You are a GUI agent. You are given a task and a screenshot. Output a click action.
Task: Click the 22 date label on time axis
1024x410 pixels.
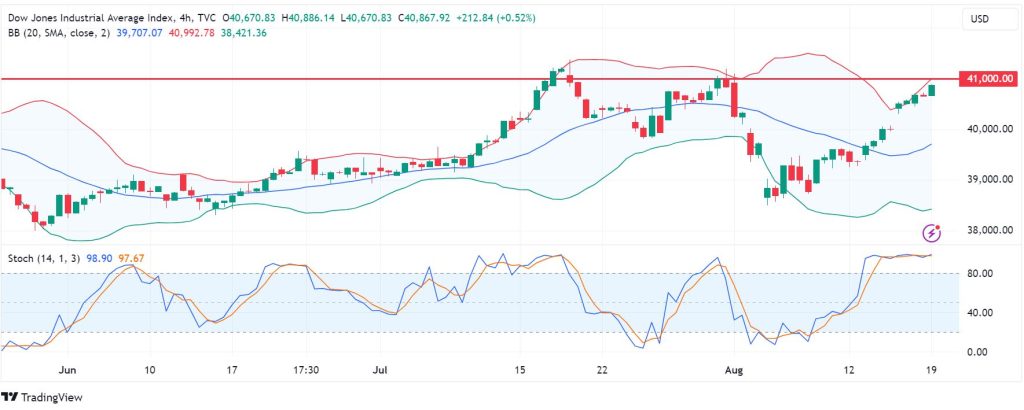pos(602,370)
